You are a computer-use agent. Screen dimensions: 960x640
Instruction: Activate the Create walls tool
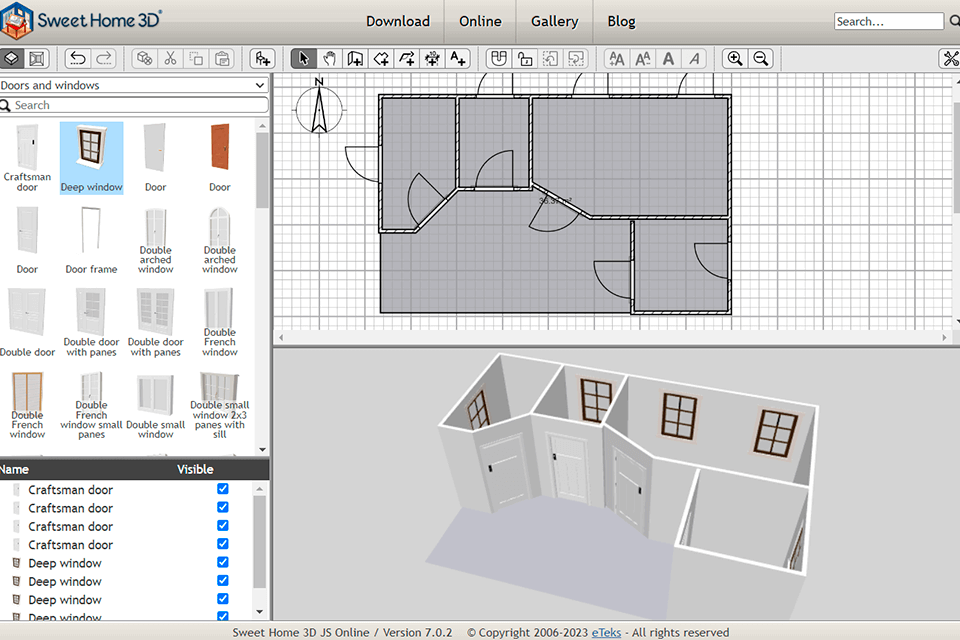tap(355, 59)
